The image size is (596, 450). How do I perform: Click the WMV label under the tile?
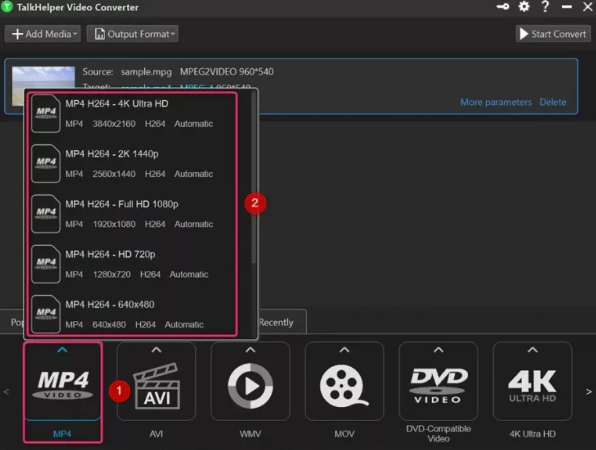pyautogui.click(x=250, y=434)
